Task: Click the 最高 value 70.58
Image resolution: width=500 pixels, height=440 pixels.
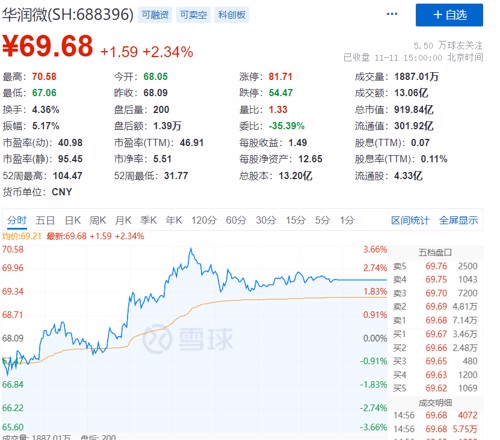Action: (x=44, y=77)
